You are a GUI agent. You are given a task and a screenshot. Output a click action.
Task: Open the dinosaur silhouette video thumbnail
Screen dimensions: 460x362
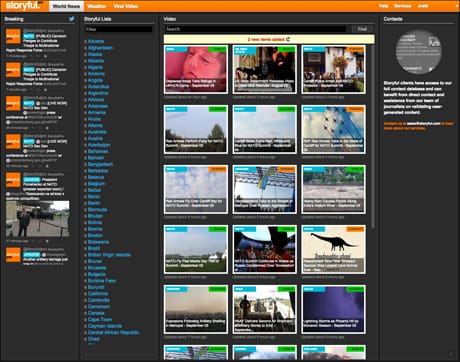tap(333, 249)
